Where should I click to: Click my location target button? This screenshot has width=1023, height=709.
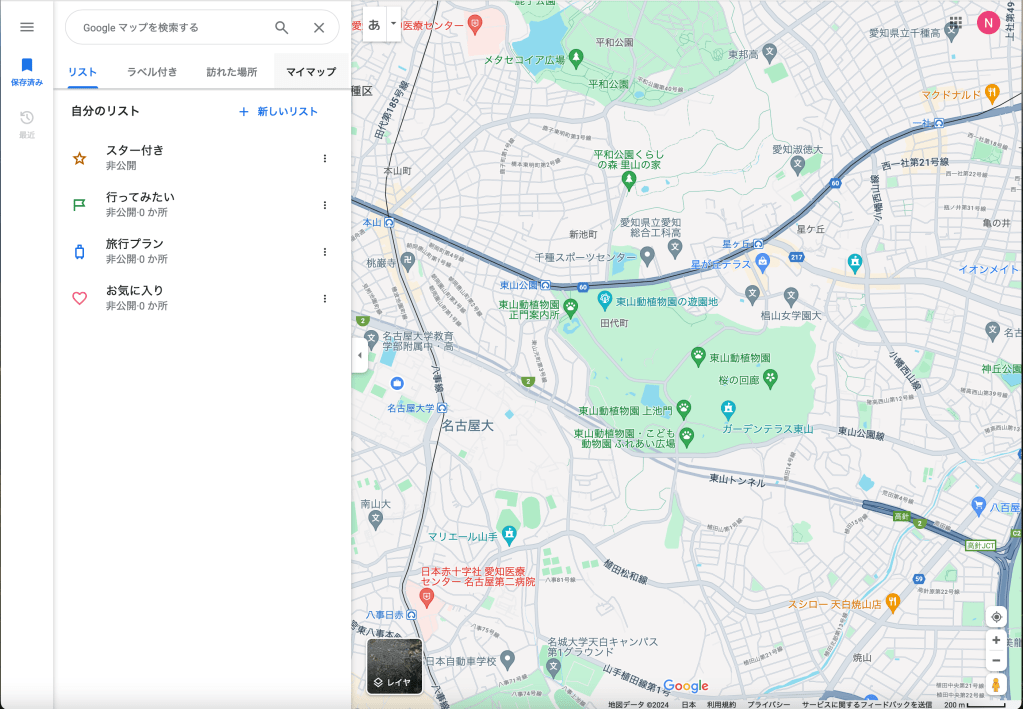tap(996, 617)
